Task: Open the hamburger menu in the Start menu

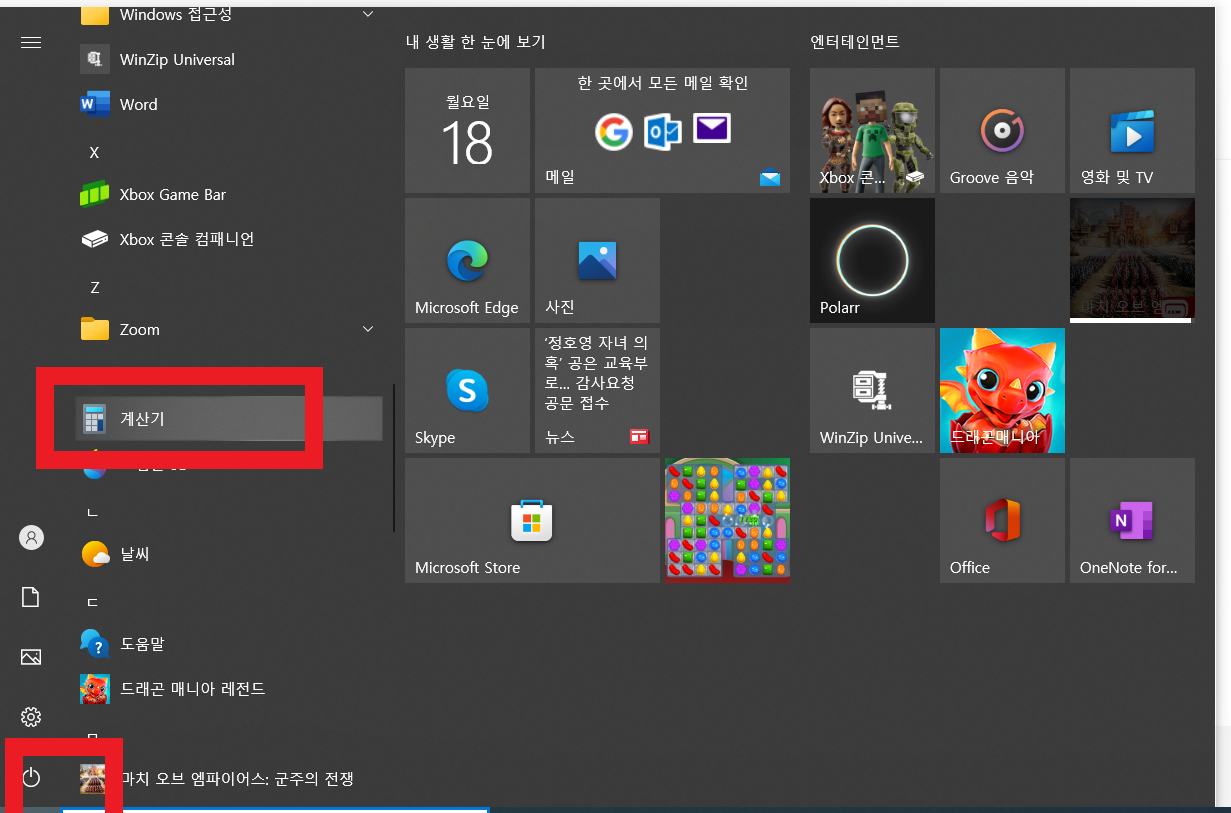Action: point(31,42)
